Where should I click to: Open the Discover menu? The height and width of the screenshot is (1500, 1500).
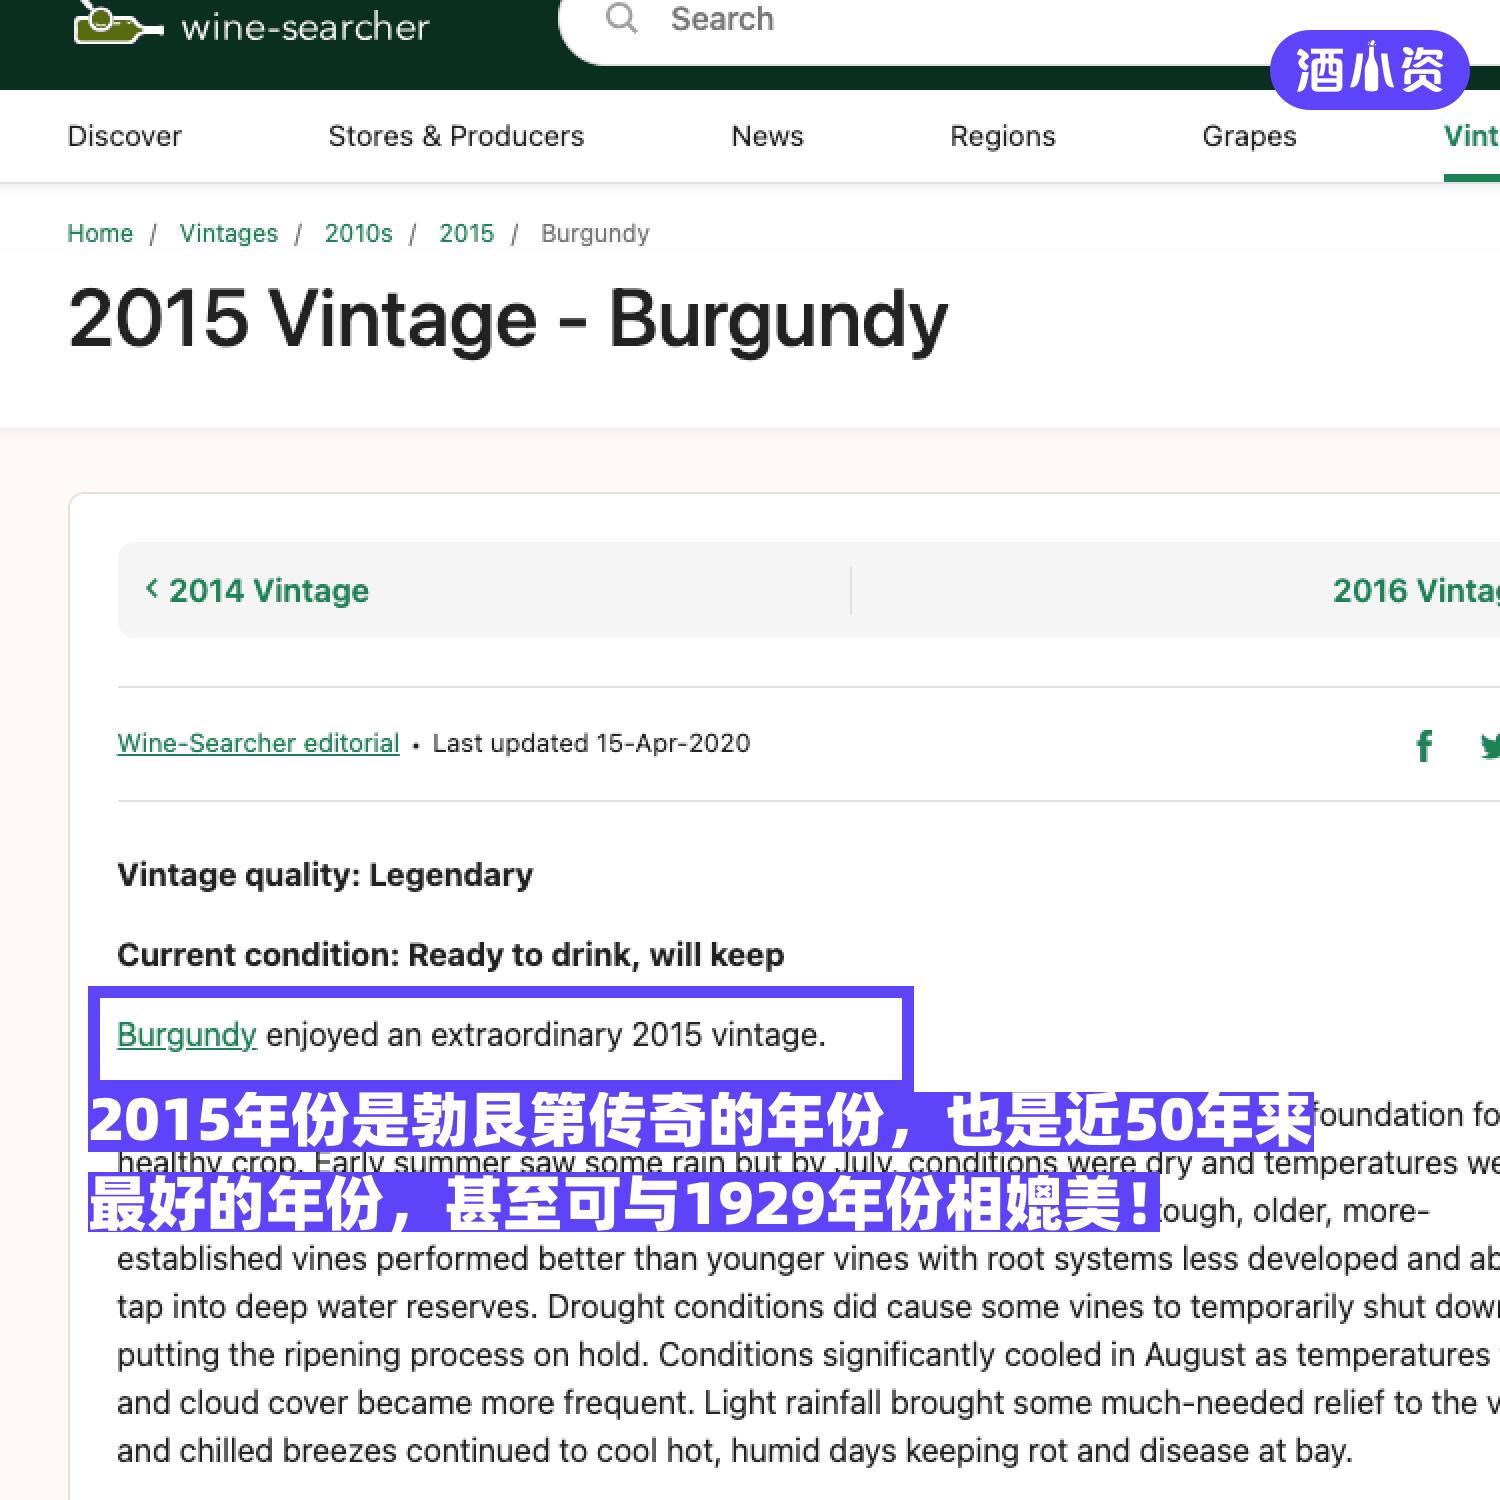[124, 136]
